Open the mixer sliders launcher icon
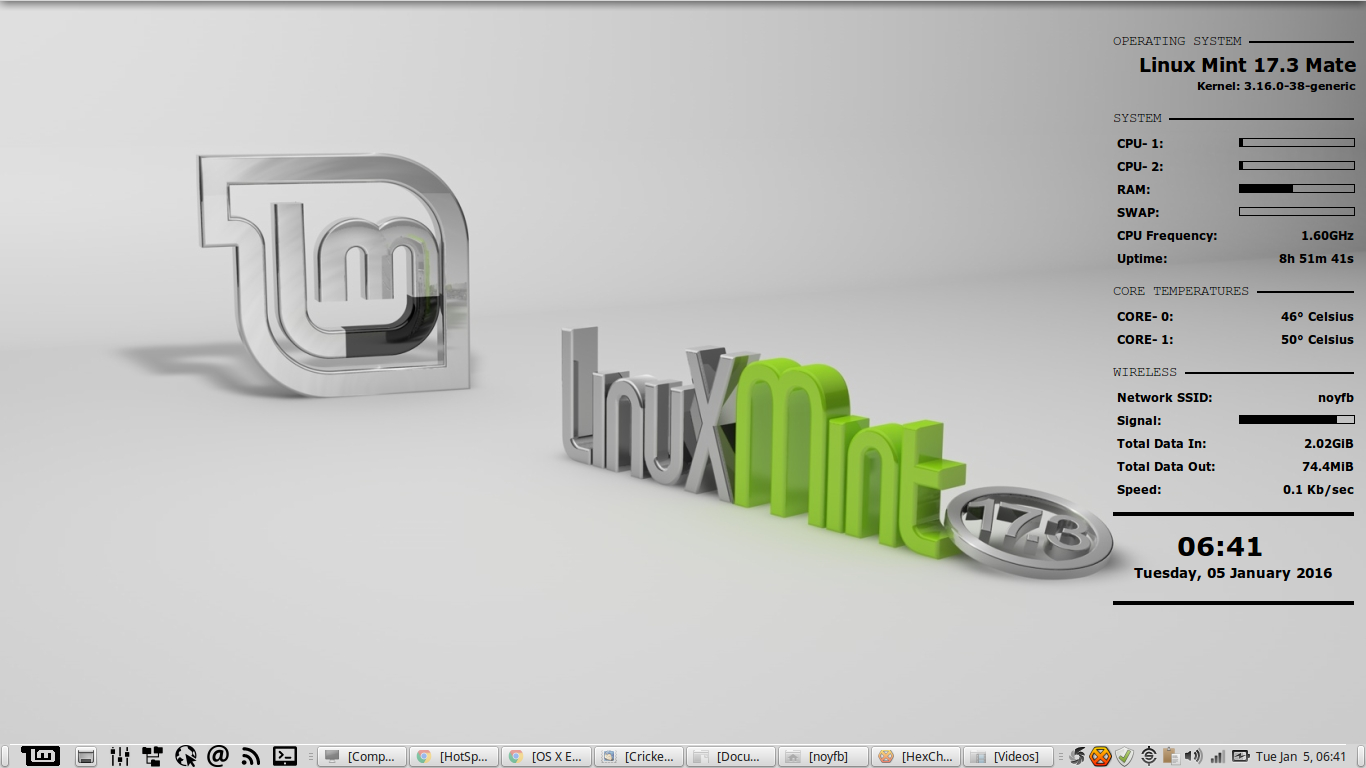The height and width of the screenshot is (768, 1366). pos(120,757)
